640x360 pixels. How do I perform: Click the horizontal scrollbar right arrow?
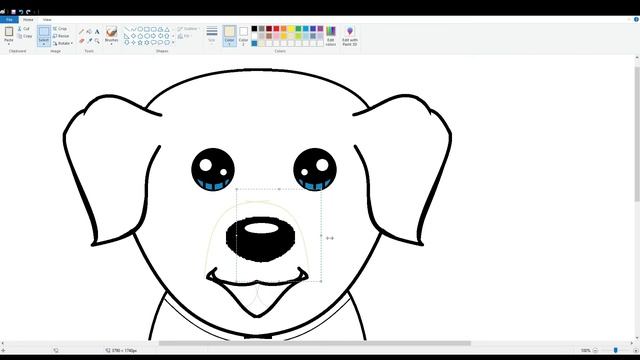pyautogui.click(x=631, y=343)
